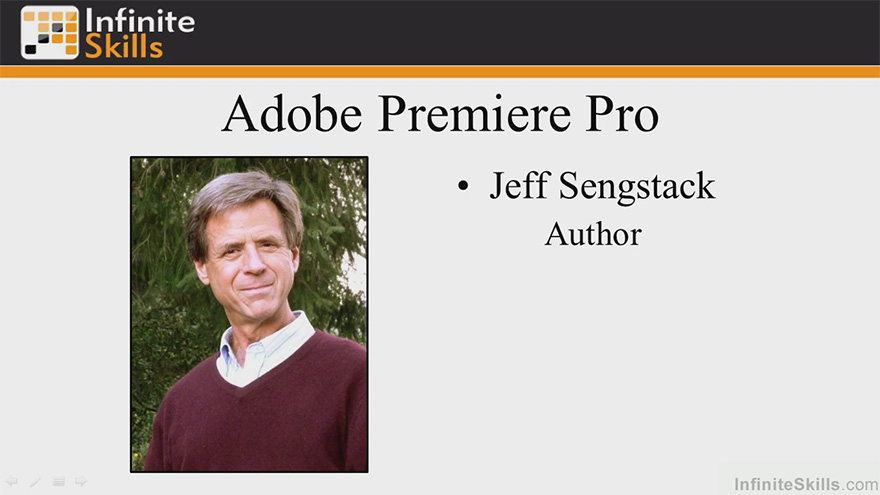This screenshot has height=495, width=880.
Task: Select the surname "Sengstack"
Action: point(637,187)
